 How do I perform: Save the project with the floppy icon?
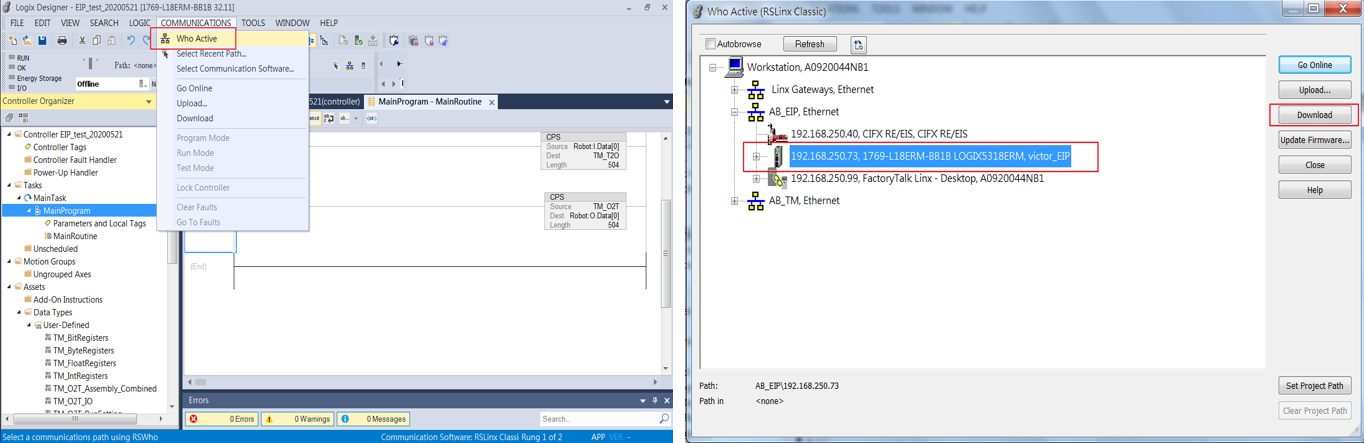click(x=42, y=41)
